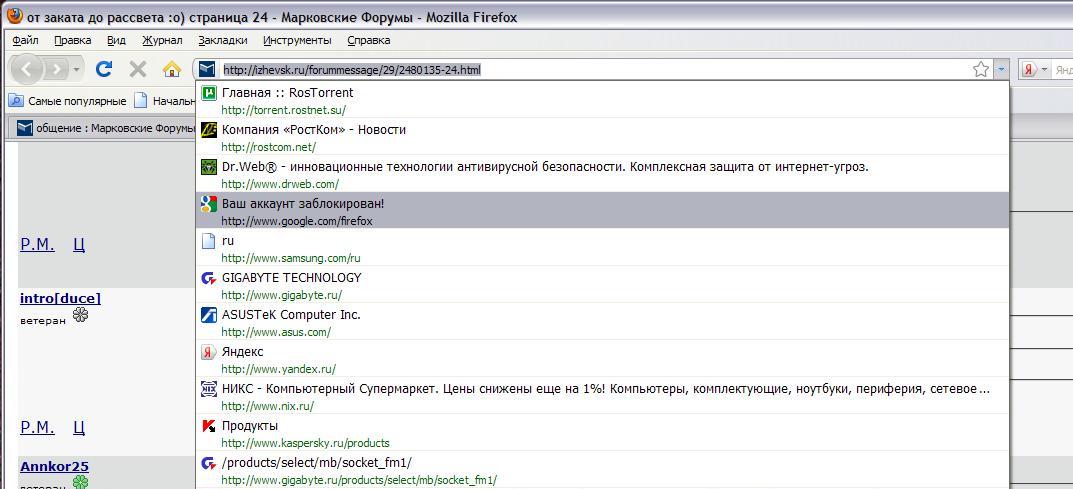Click the site identity icon in address bar

click(207, 69)
